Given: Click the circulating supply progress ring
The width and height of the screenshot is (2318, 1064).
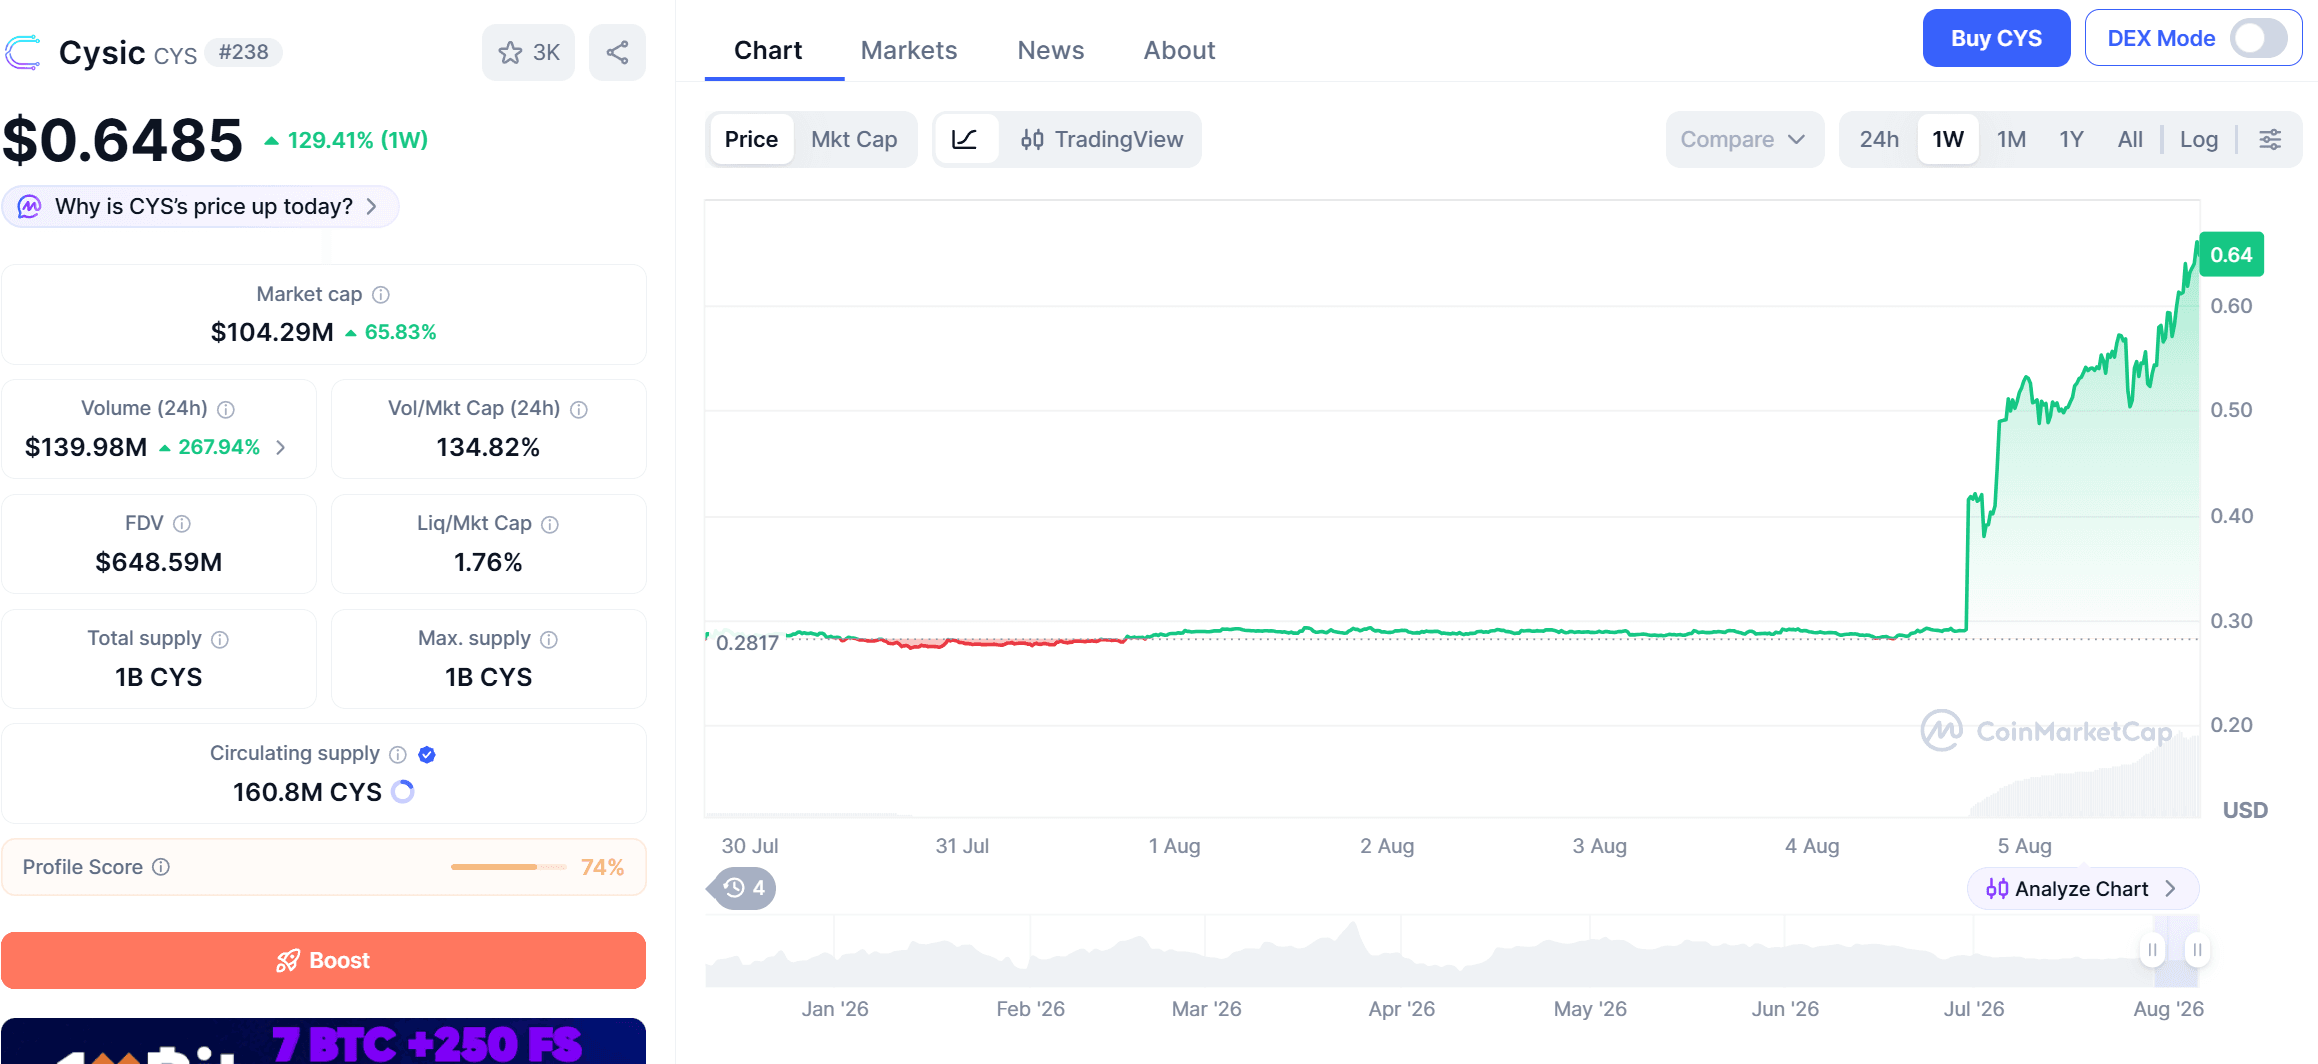Looking at the screenshot, I should (x=403, y=792).
